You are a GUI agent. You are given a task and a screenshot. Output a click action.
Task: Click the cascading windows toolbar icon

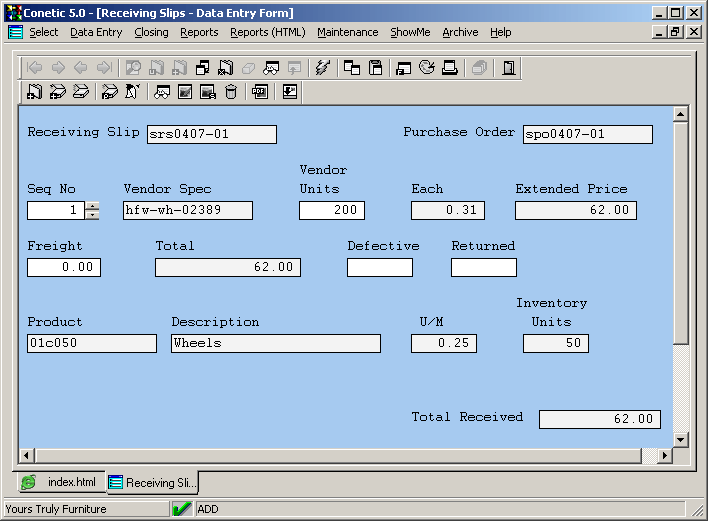352,68
